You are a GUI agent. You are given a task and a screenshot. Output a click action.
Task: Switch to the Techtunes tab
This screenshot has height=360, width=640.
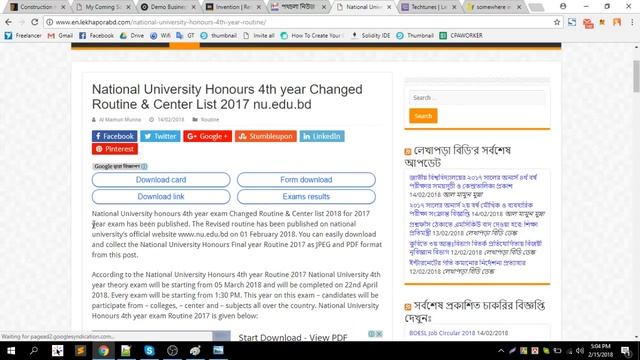(x=429, y=7)
